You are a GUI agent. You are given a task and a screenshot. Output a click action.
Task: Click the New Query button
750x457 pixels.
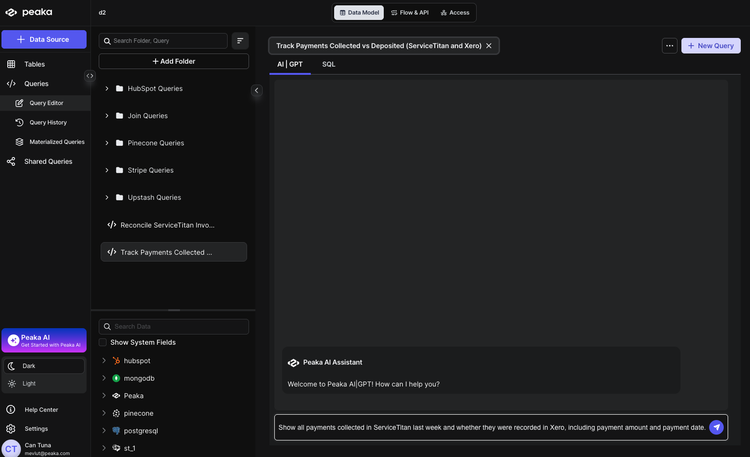[x=711, y=46]
